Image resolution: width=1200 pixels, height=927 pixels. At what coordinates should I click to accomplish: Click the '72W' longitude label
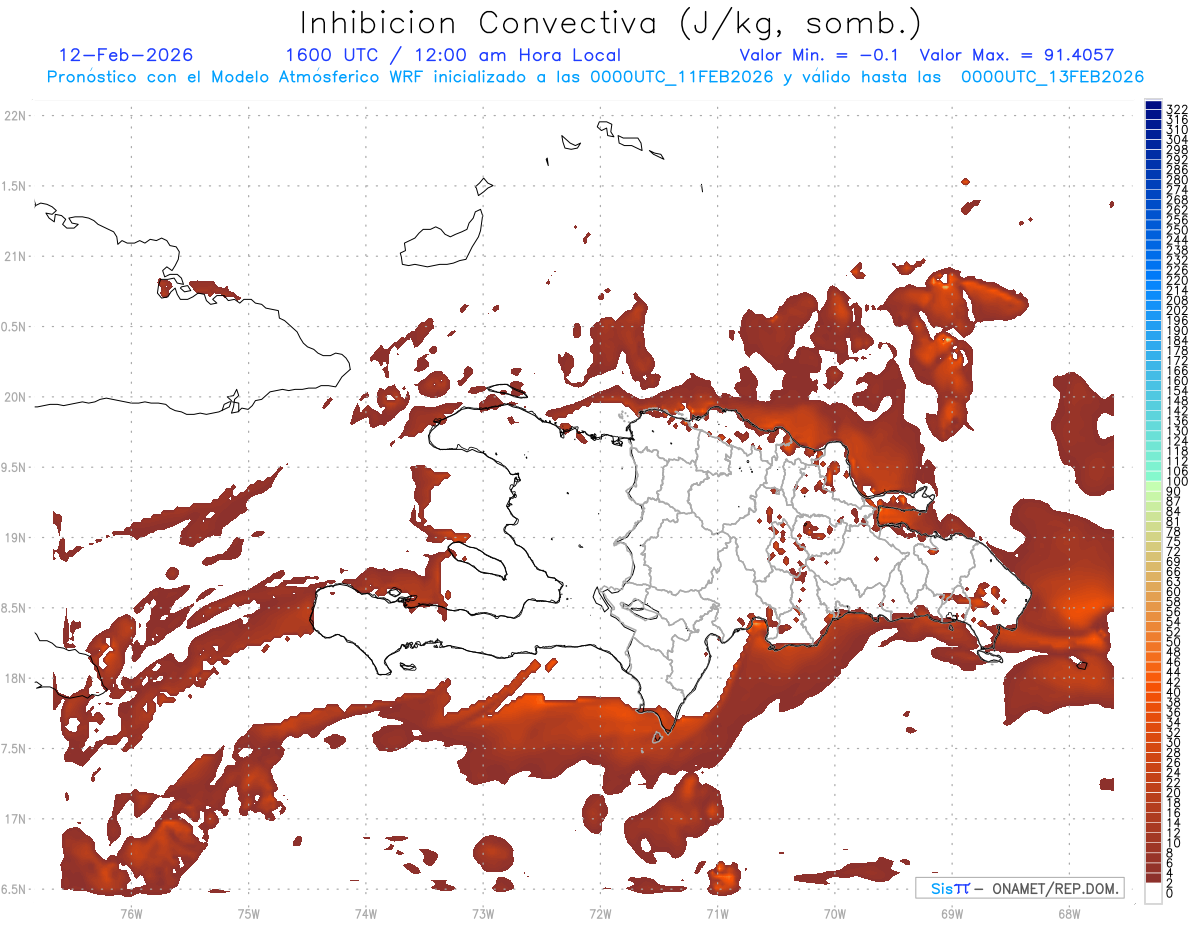600,913
